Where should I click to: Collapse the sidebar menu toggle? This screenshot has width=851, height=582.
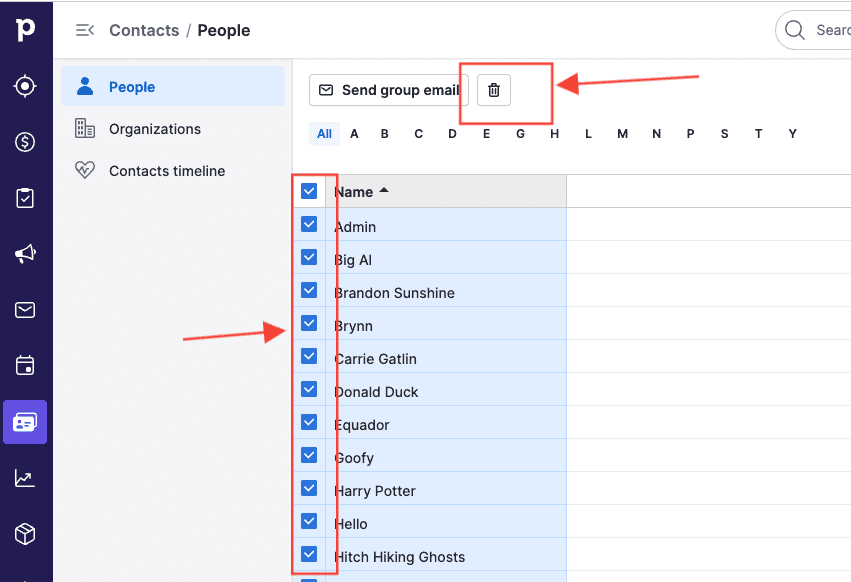(85, 30)
